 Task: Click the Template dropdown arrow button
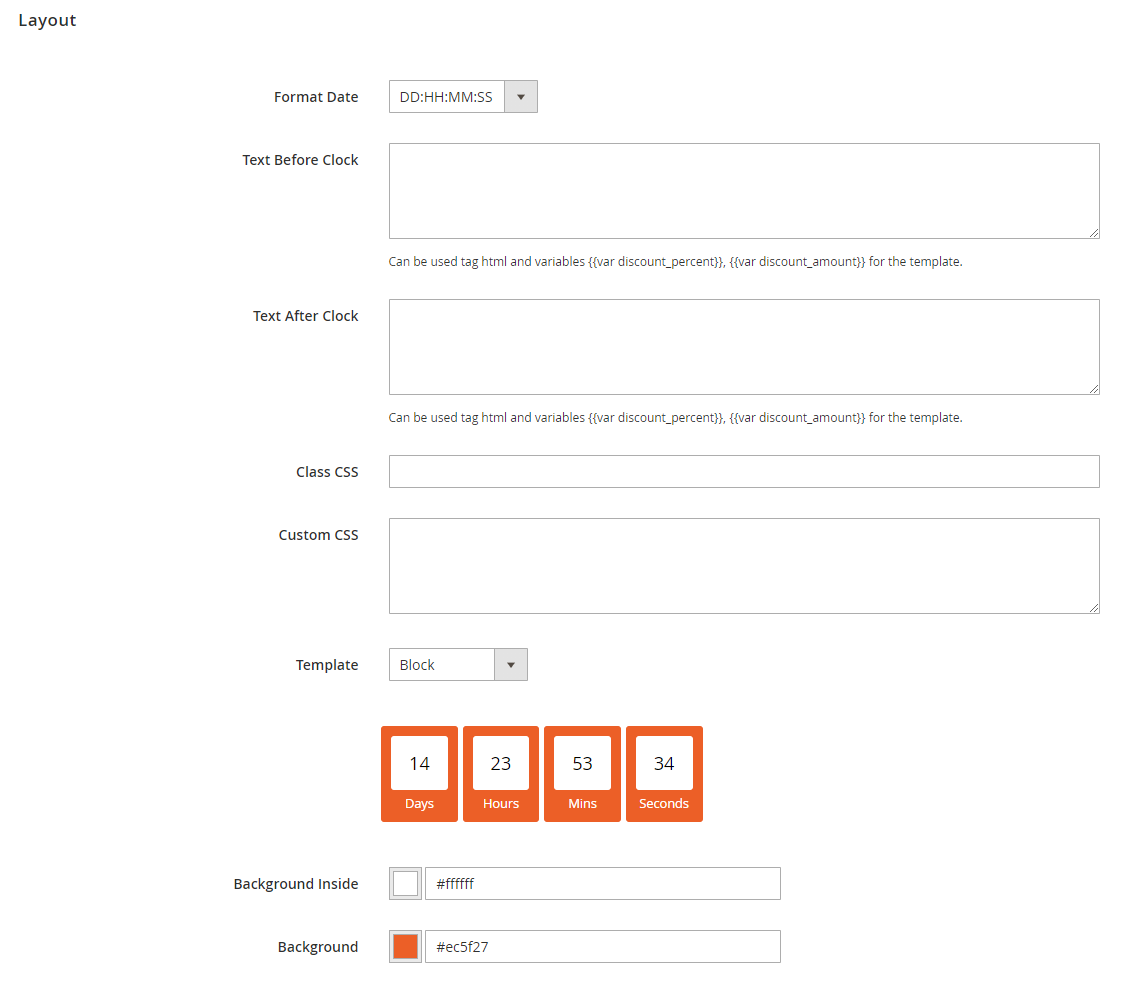point(511,664)
